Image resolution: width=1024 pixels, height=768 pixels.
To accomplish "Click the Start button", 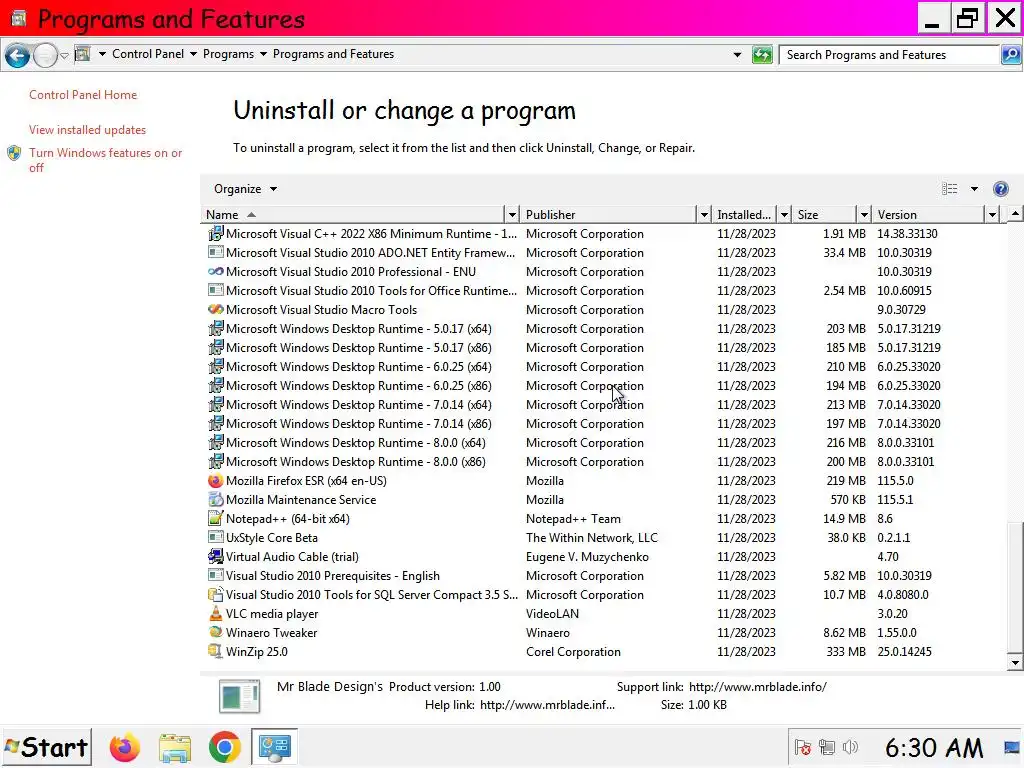I will pos(46,747).
